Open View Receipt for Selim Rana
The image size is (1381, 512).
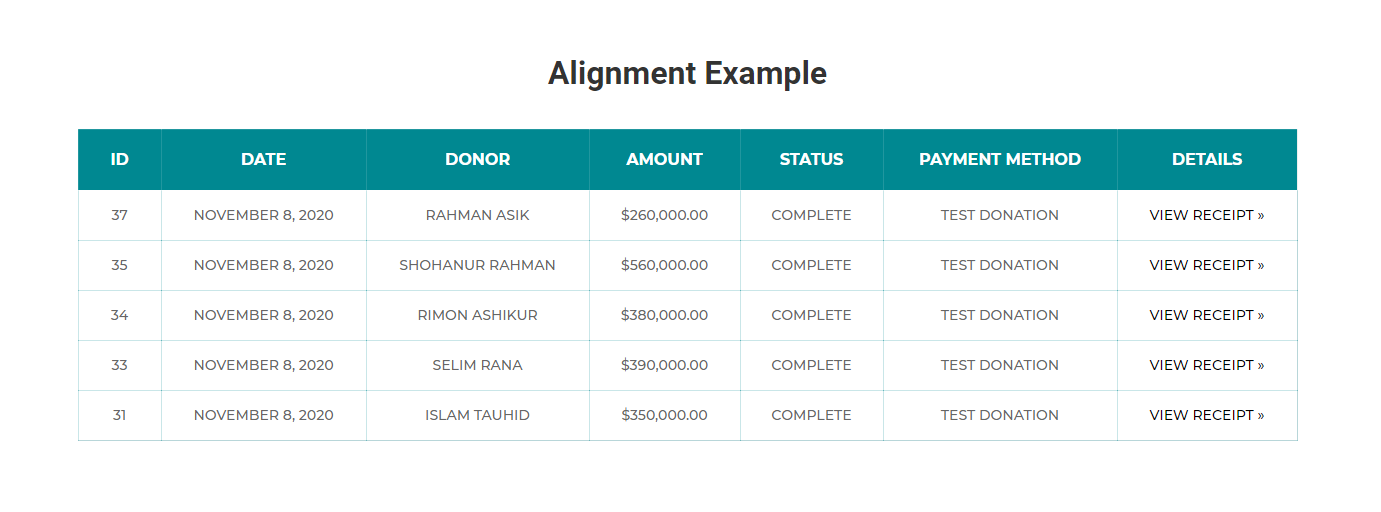1206,365
